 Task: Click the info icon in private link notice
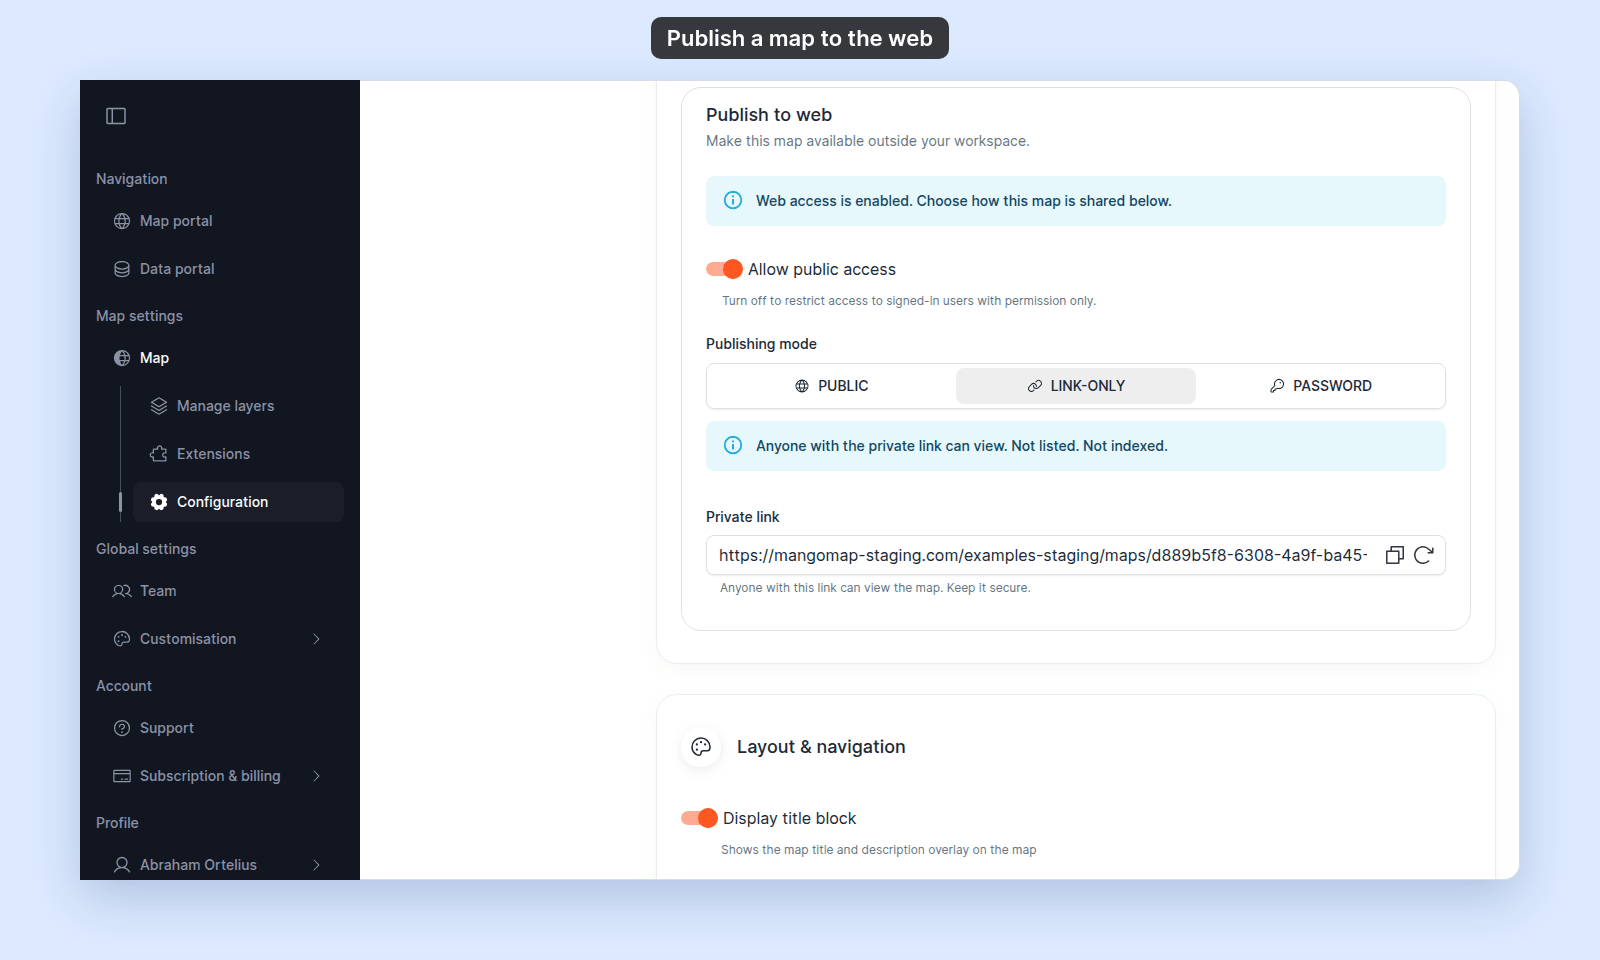[x=733, y=445]
